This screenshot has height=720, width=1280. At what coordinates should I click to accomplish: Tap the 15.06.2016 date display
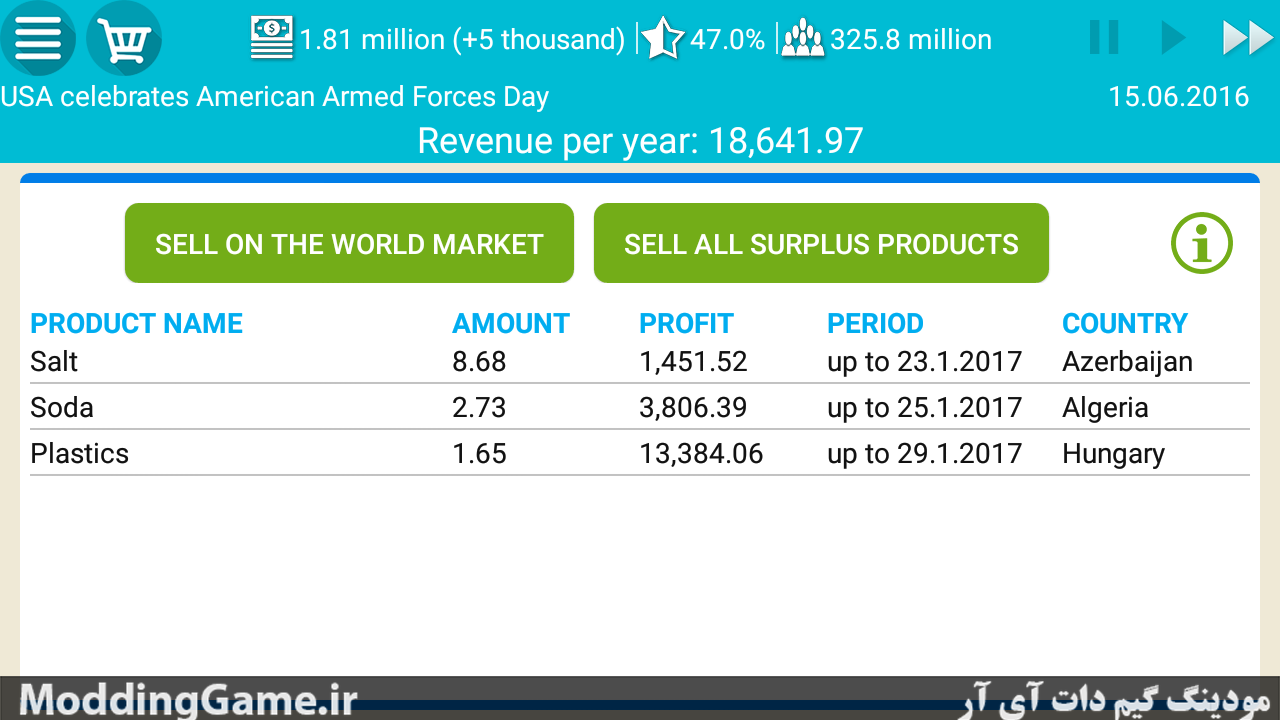point(1179,96)
